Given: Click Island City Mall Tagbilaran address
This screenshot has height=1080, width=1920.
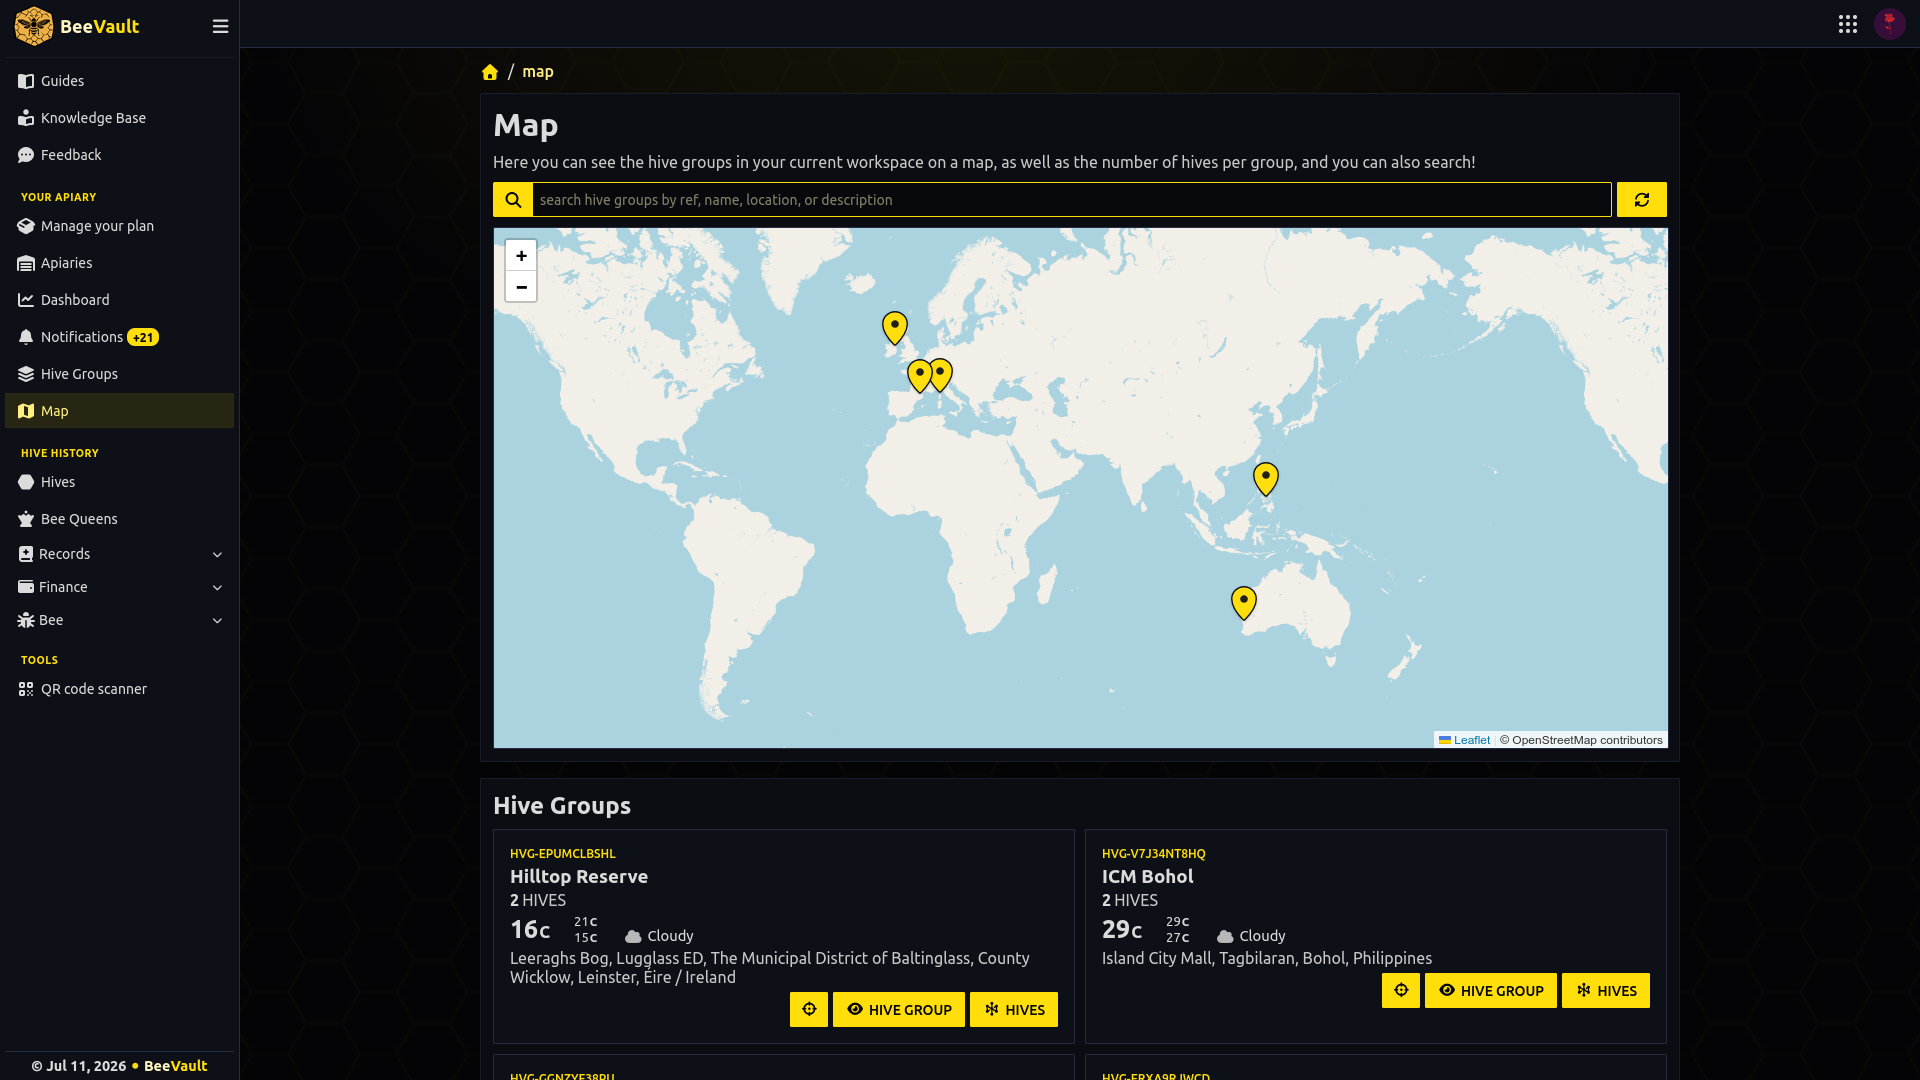Looking at the screenshot, I should tap(1267, 958).
